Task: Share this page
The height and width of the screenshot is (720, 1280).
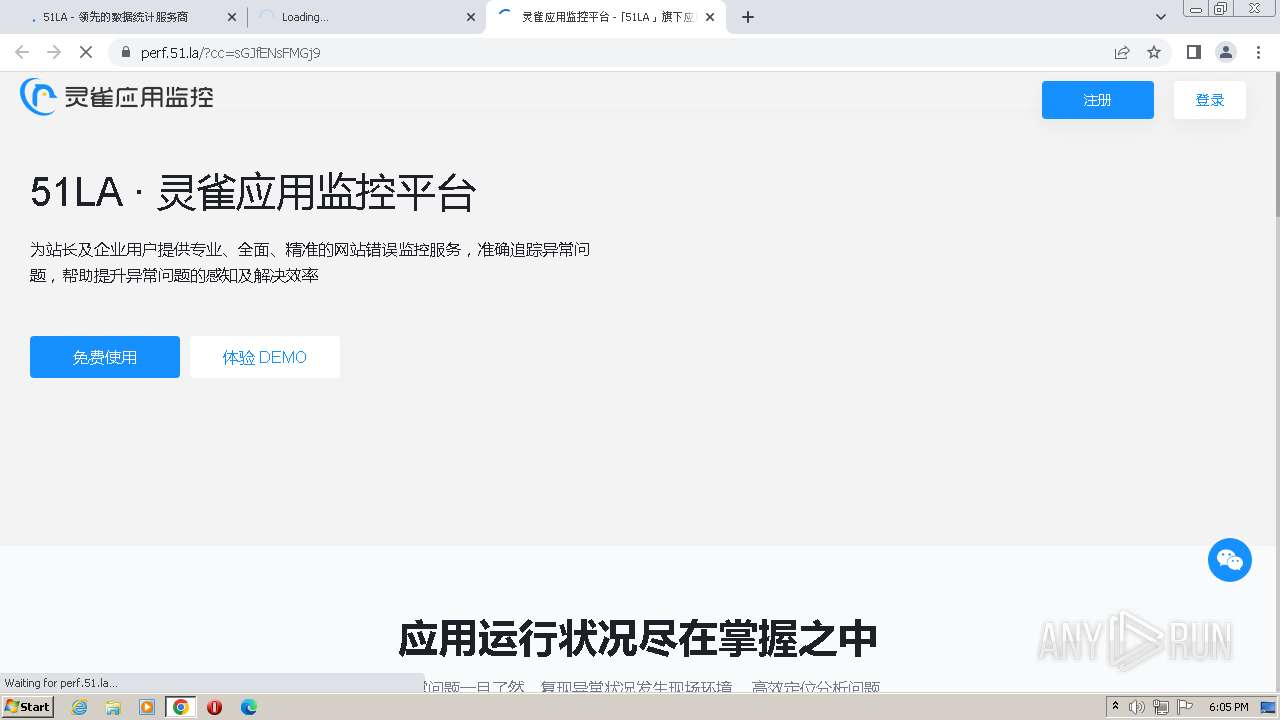Action: [1122, 52]
